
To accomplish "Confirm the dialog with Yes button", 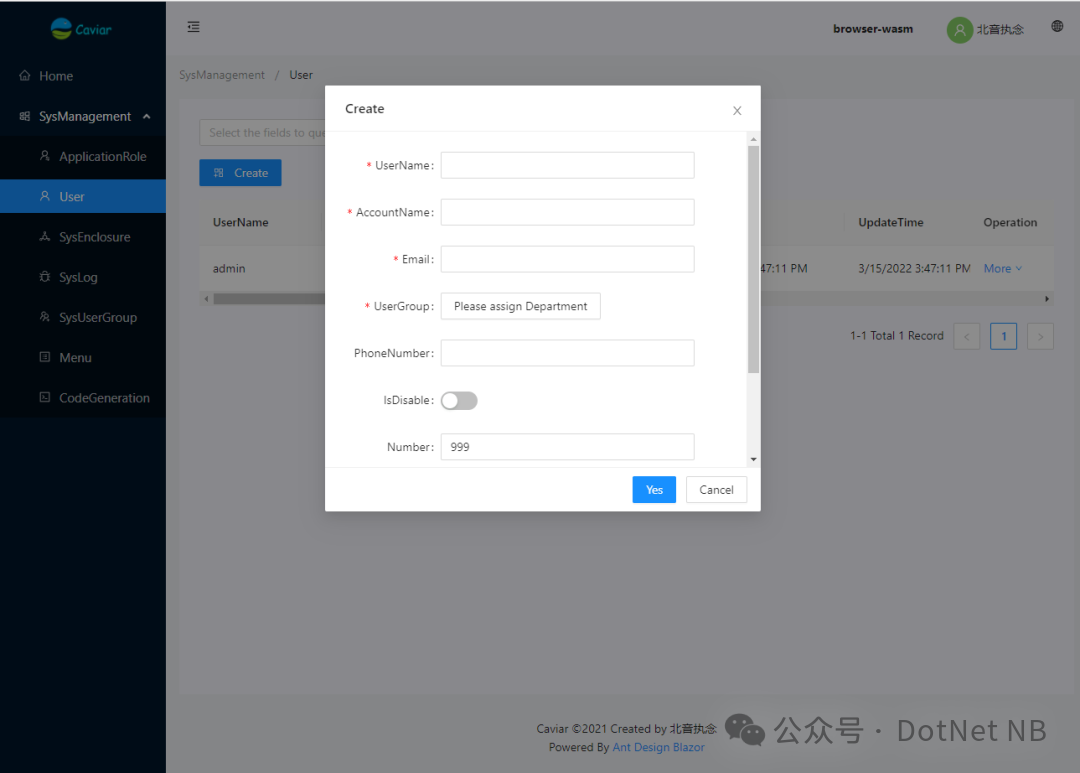I will click(654, 490).
